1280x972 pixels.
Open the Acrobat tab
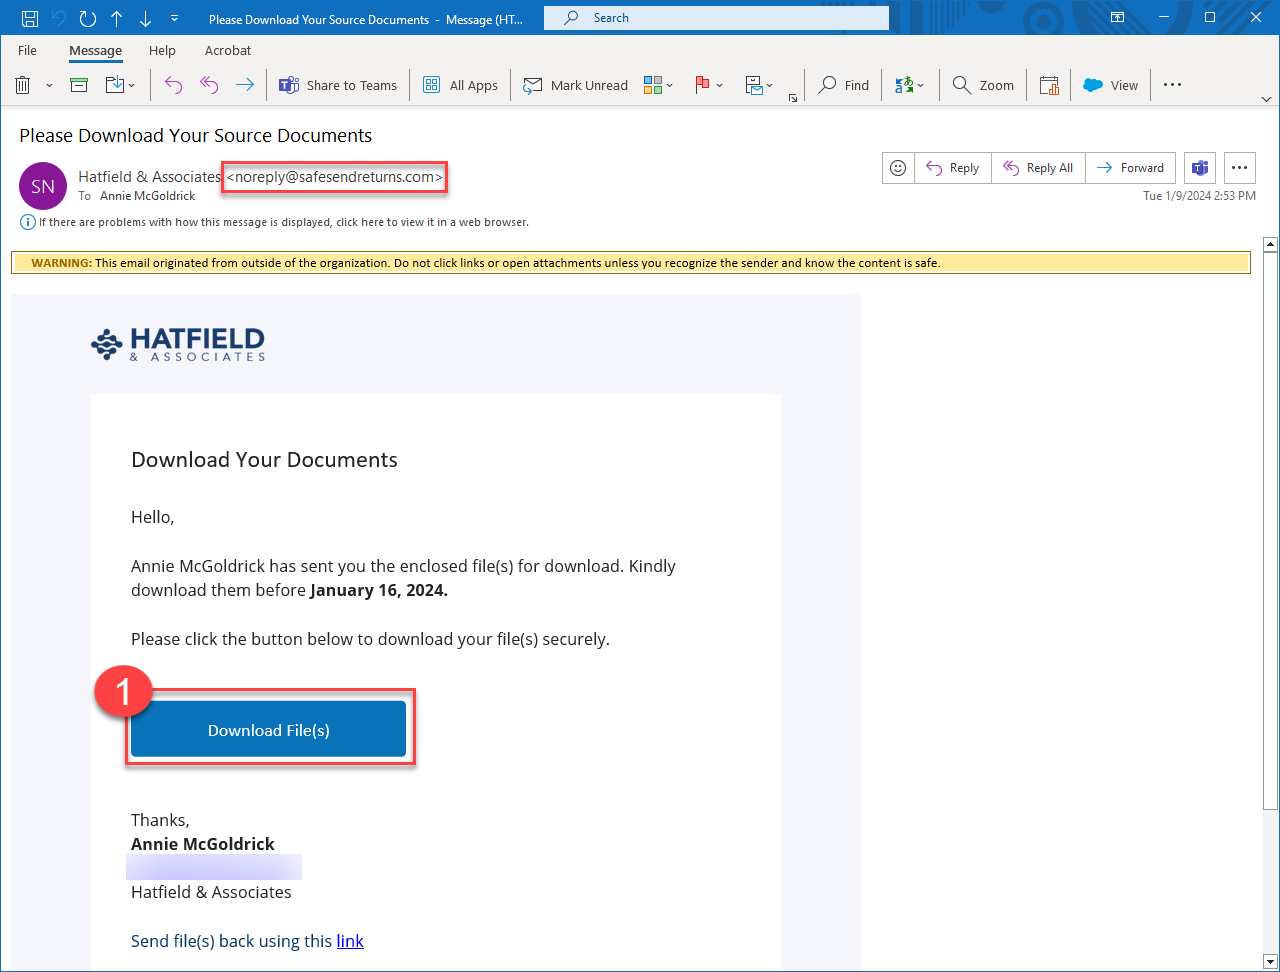click(x=227, y=50)
